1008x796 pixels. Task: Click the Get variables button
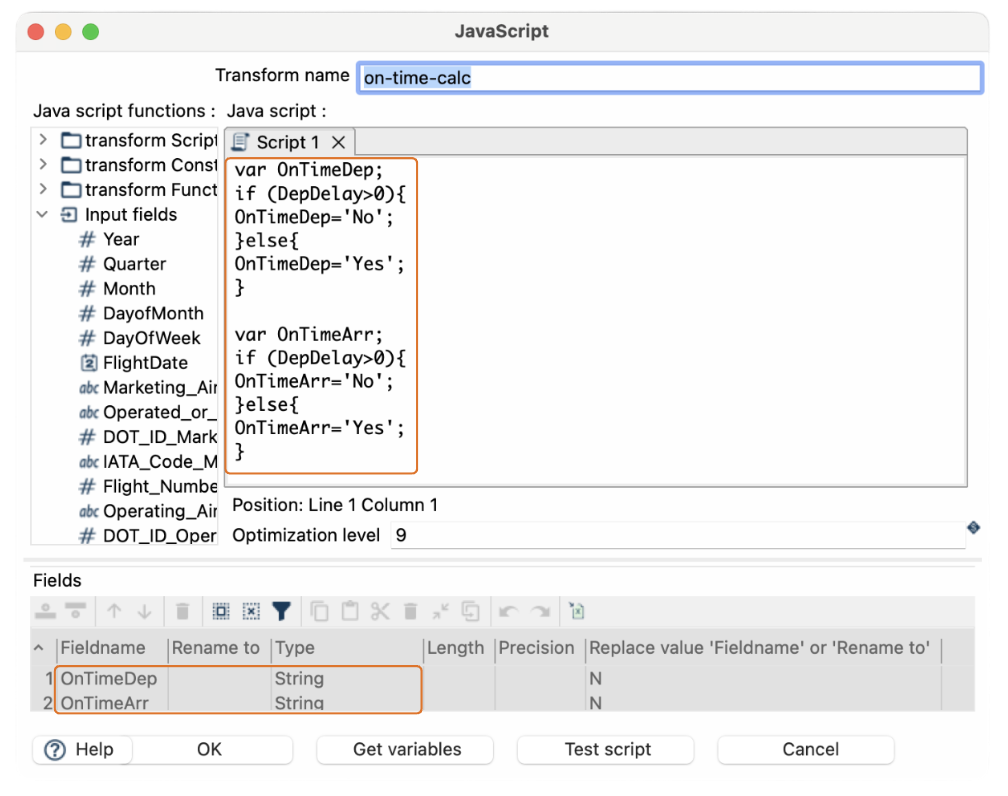[x=407, y=750]
